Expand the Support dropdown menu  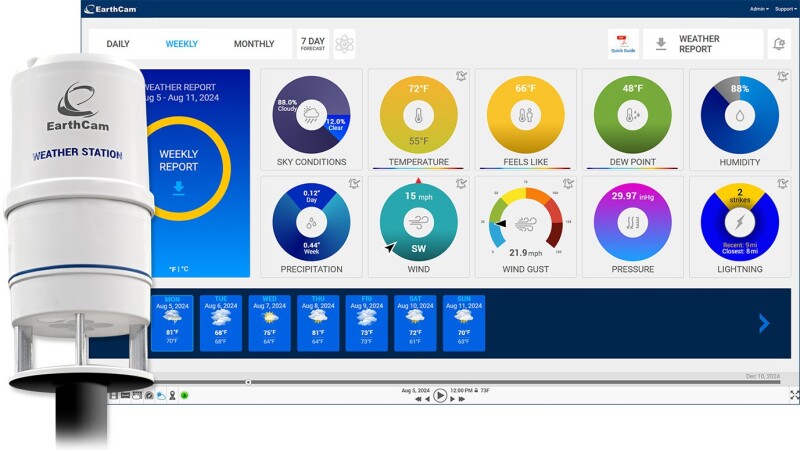[785, 9]
